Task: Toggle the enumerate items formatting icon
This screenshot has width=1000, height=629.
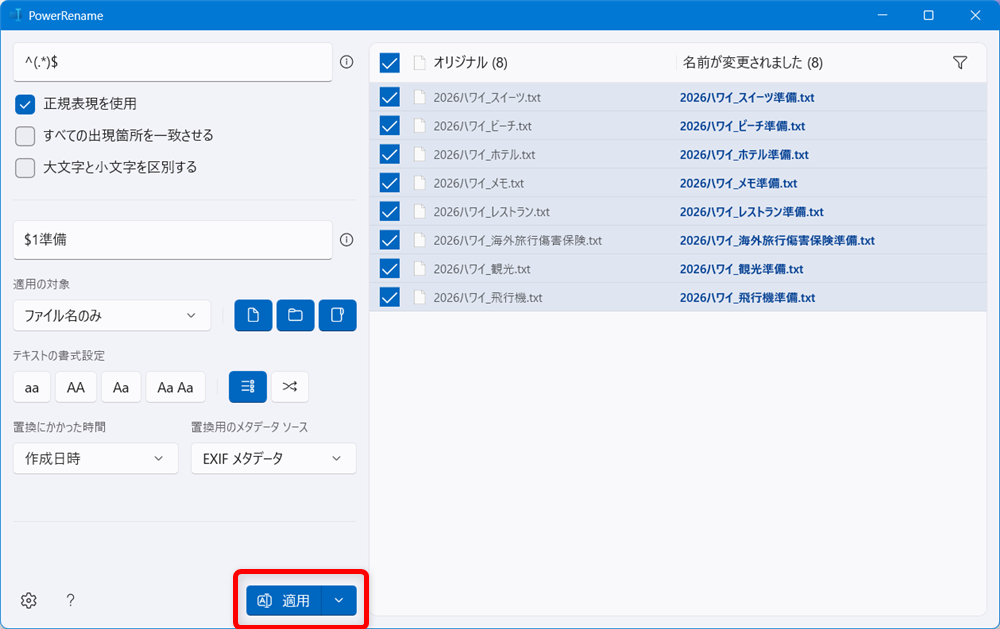Action: click(247, 387)
